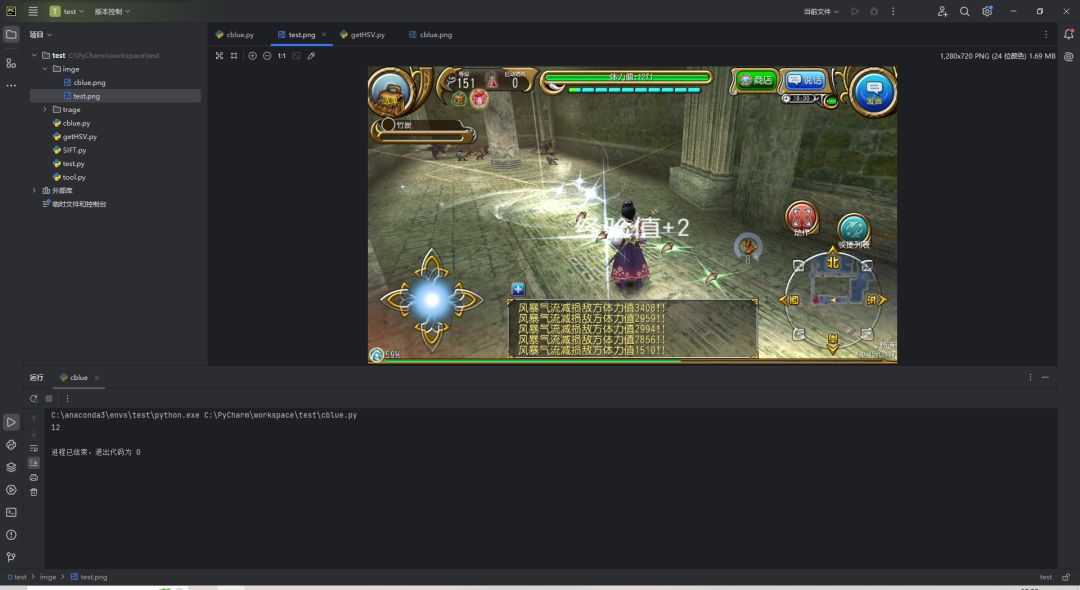
Task: Open the Git version control tool window
Action: (x=11, y=557)
